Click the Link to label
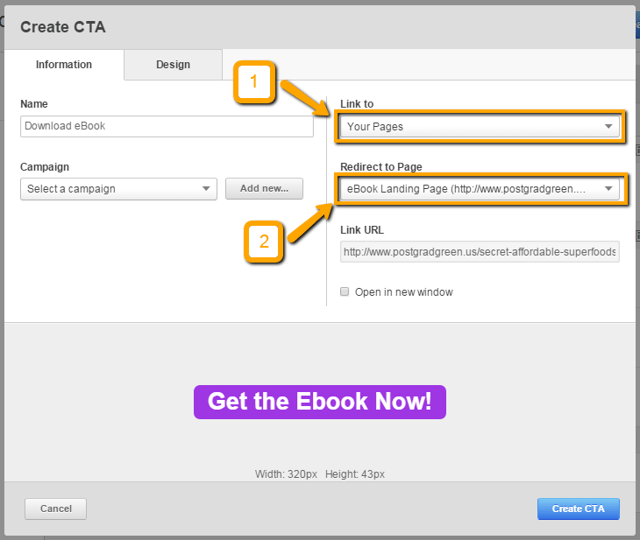 click(357, 104)
